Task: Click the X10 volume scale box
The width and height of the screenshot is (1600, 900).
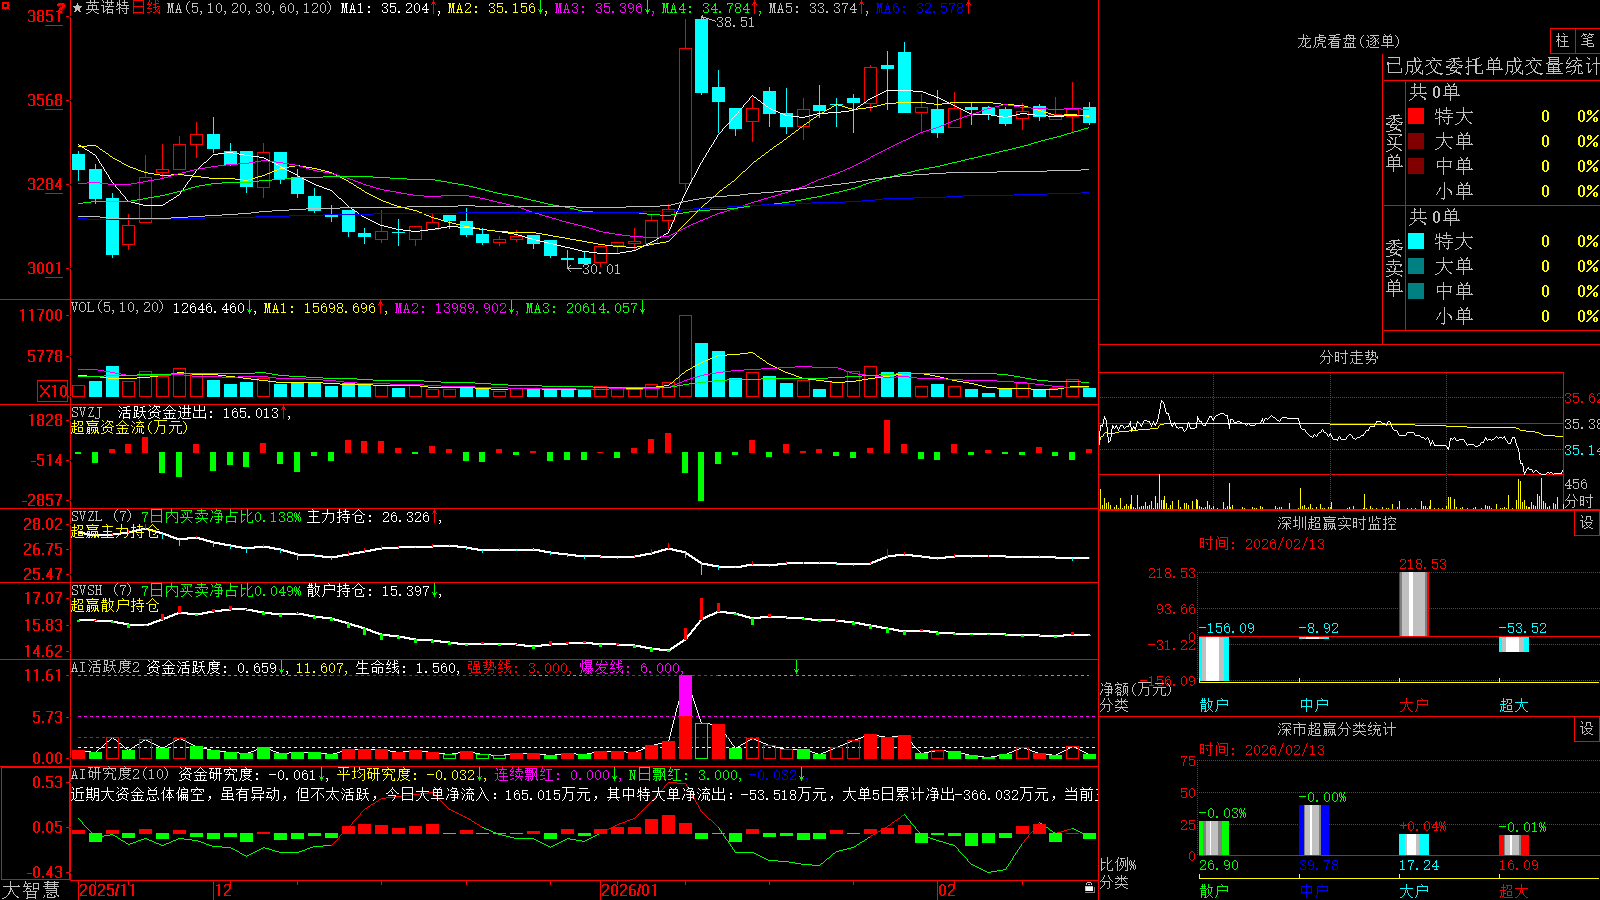Action: click(x=53, y=391)
